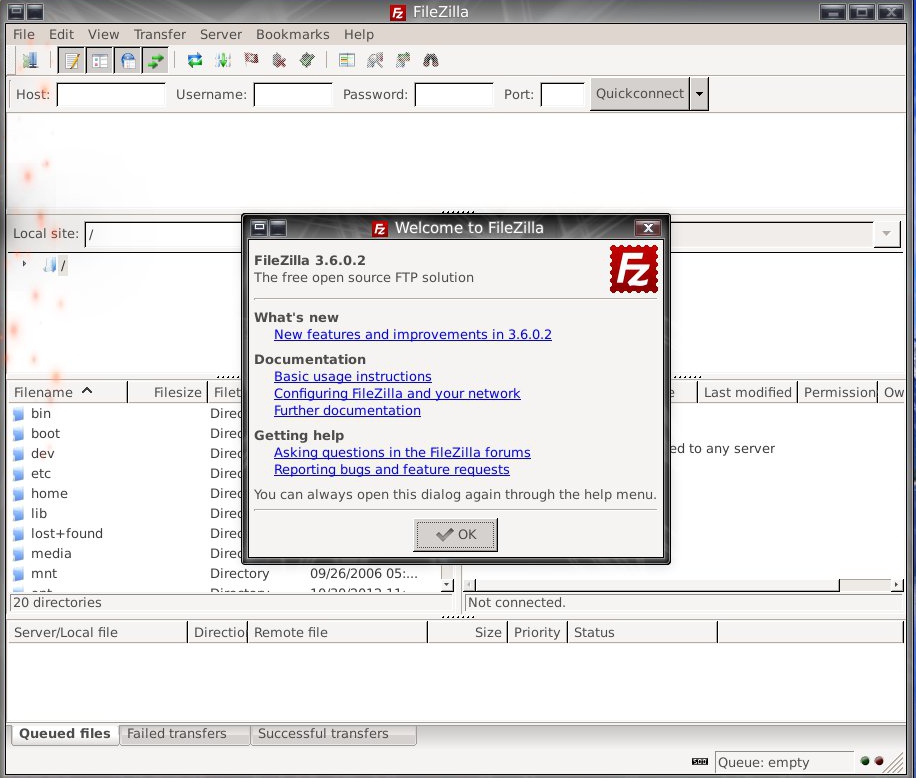Viewport: 916px width, 778px height.
Task: Open the Site Manager icon
Action: [x=29, y=60]
